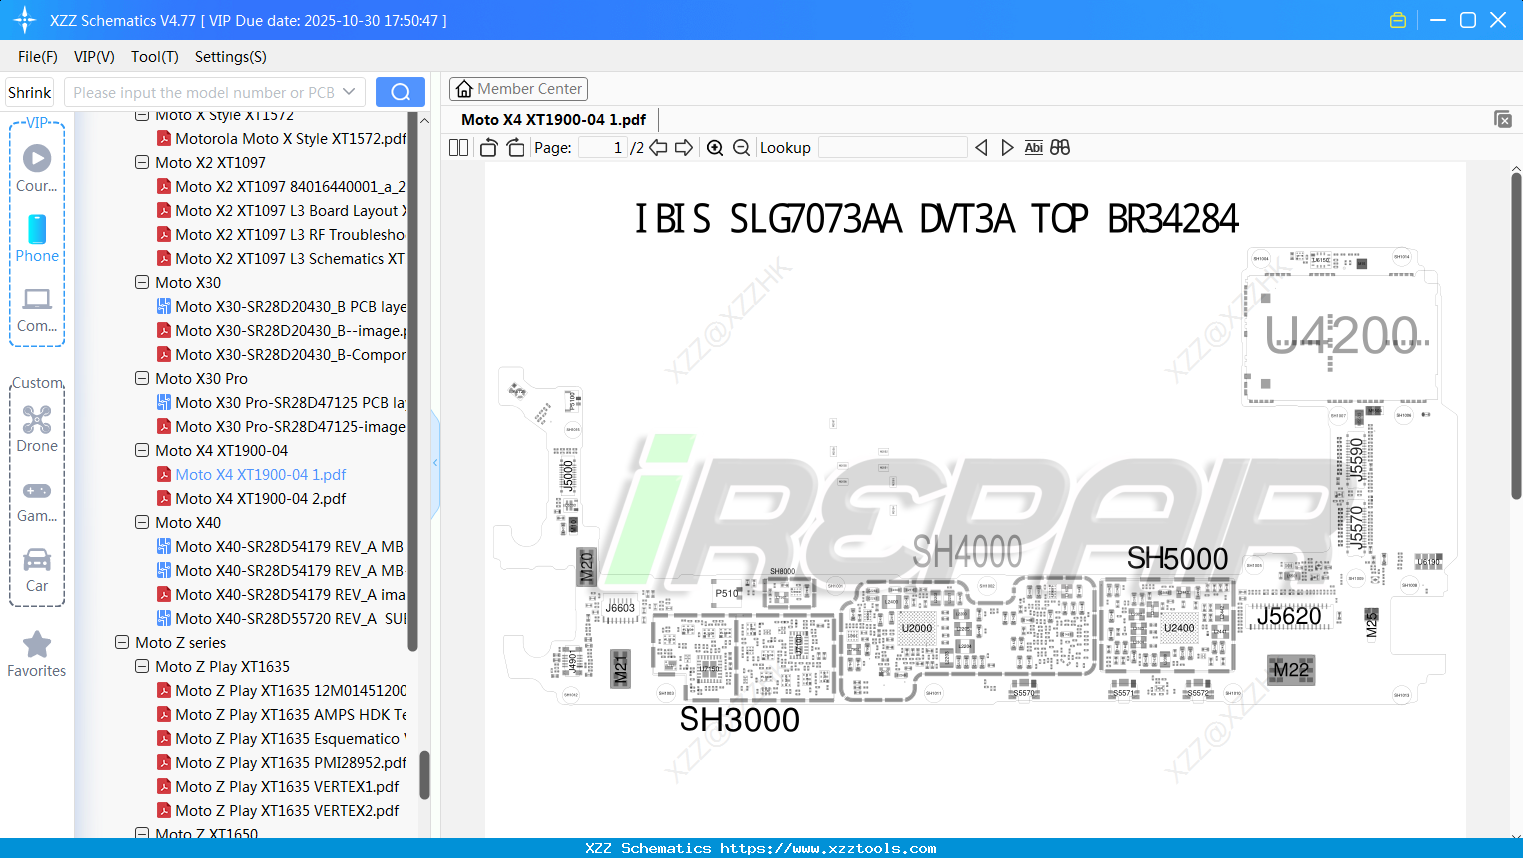
Task: Collapse the Moto X30 folder
Action: coord(142,282)
